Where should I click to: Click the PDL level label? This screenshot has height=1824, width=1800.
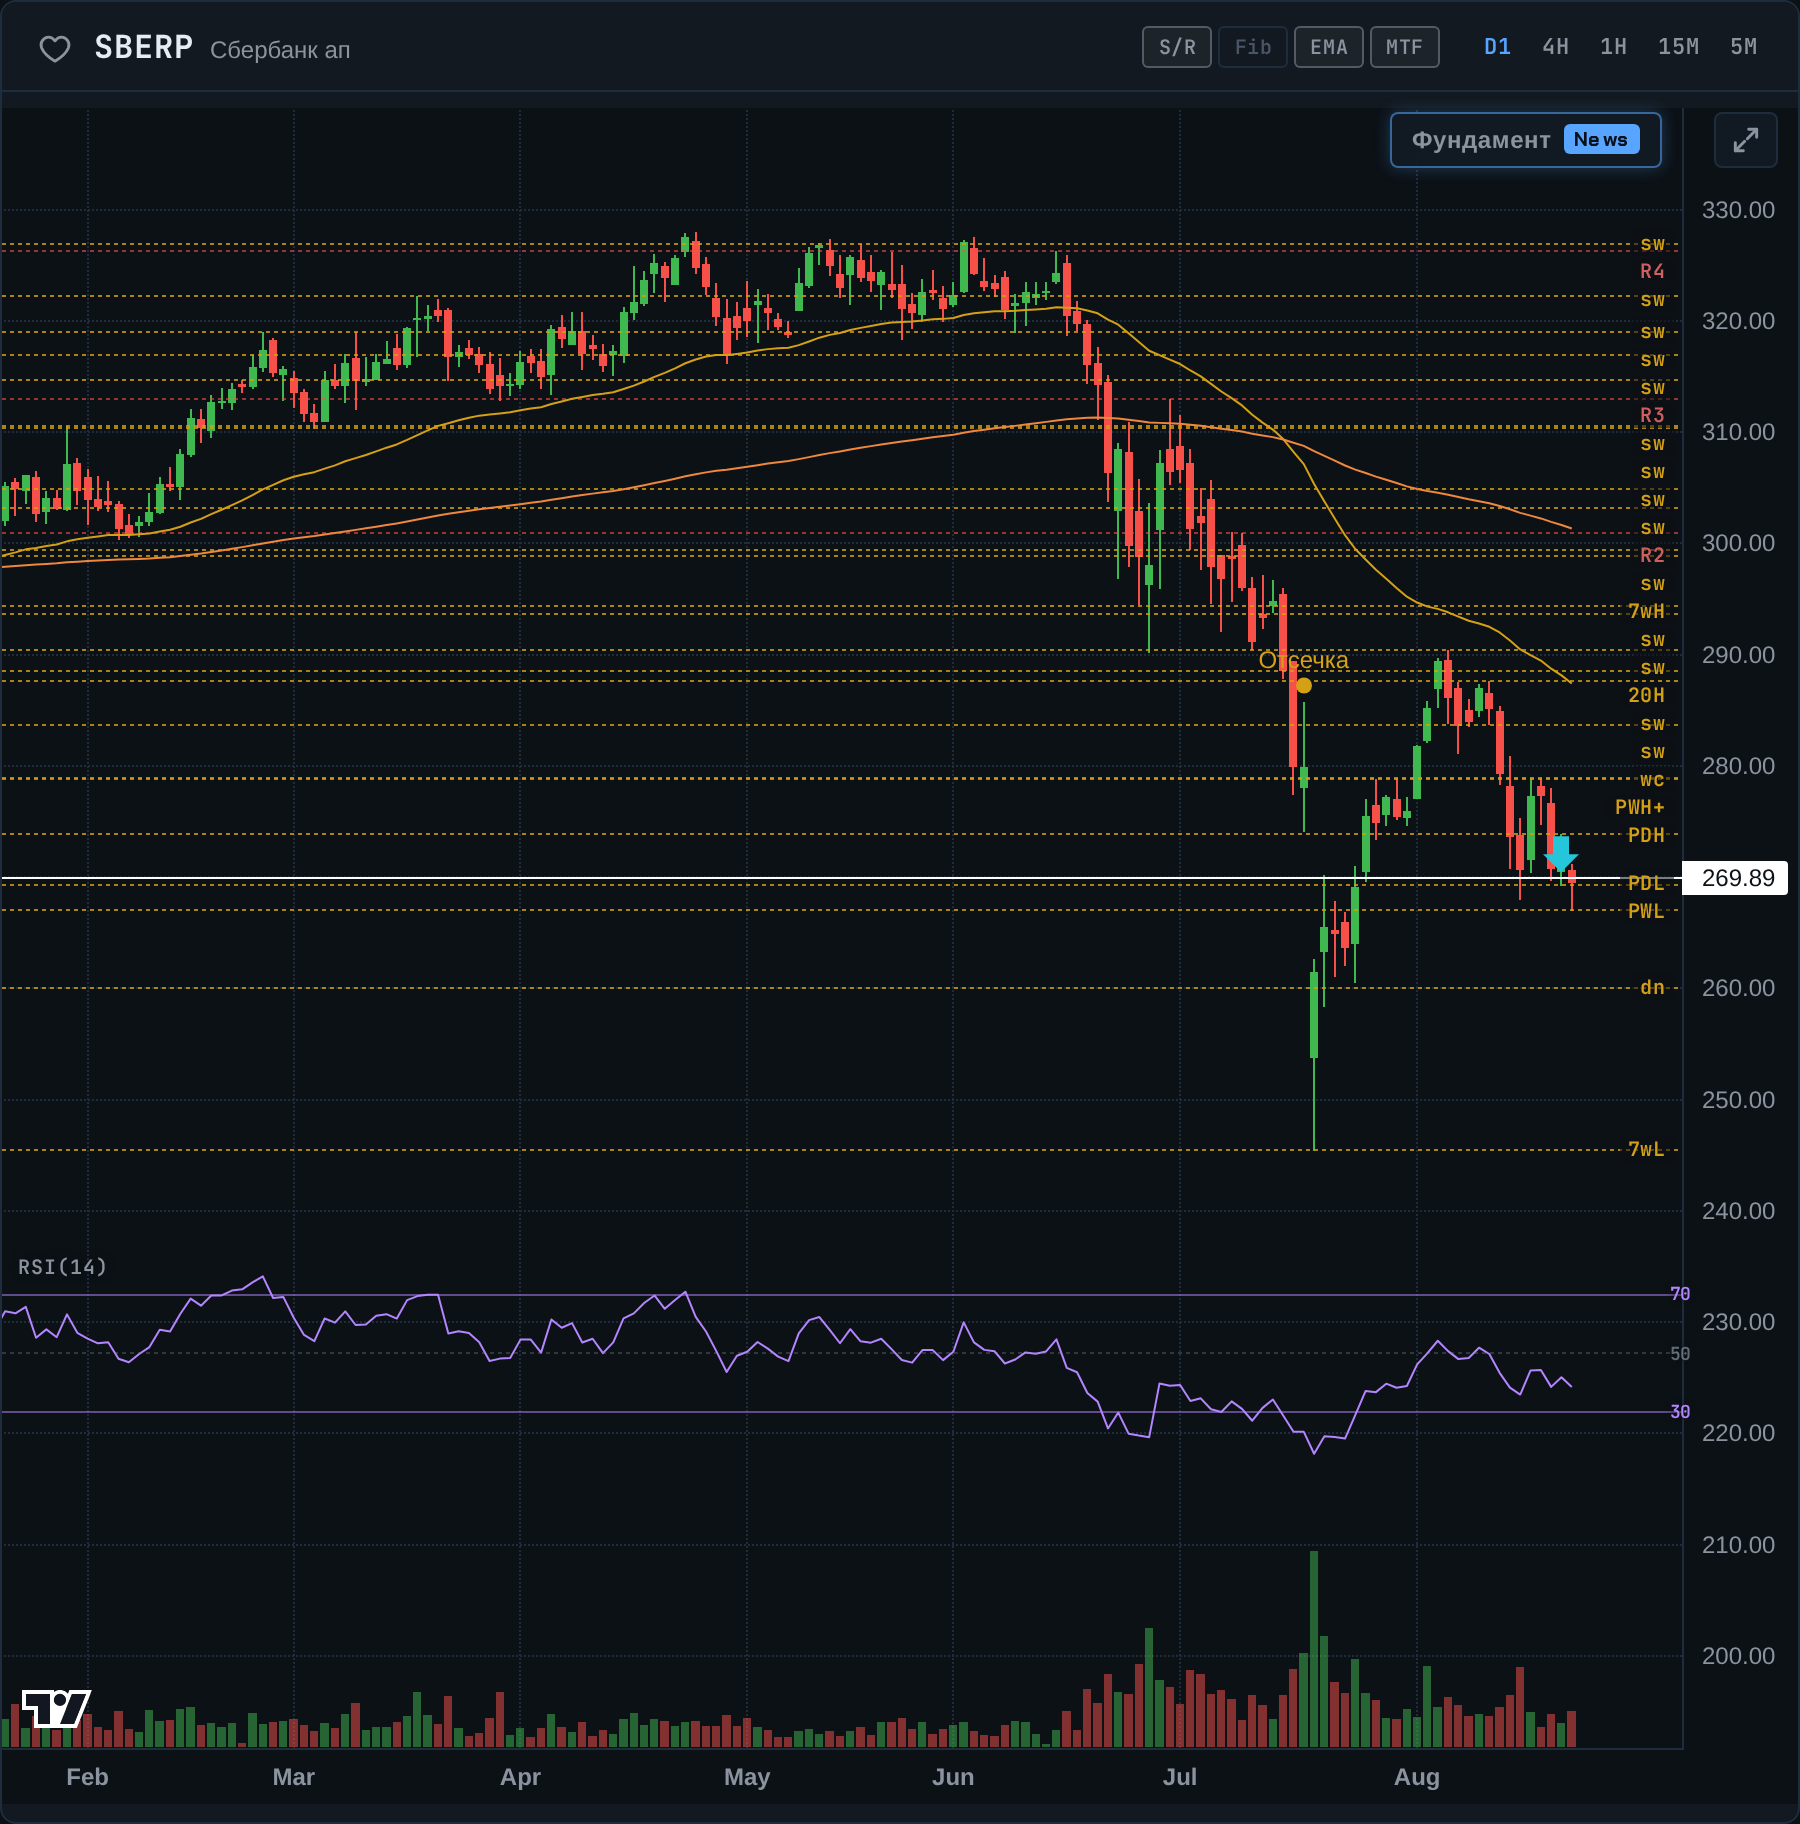coord(1646,883)
